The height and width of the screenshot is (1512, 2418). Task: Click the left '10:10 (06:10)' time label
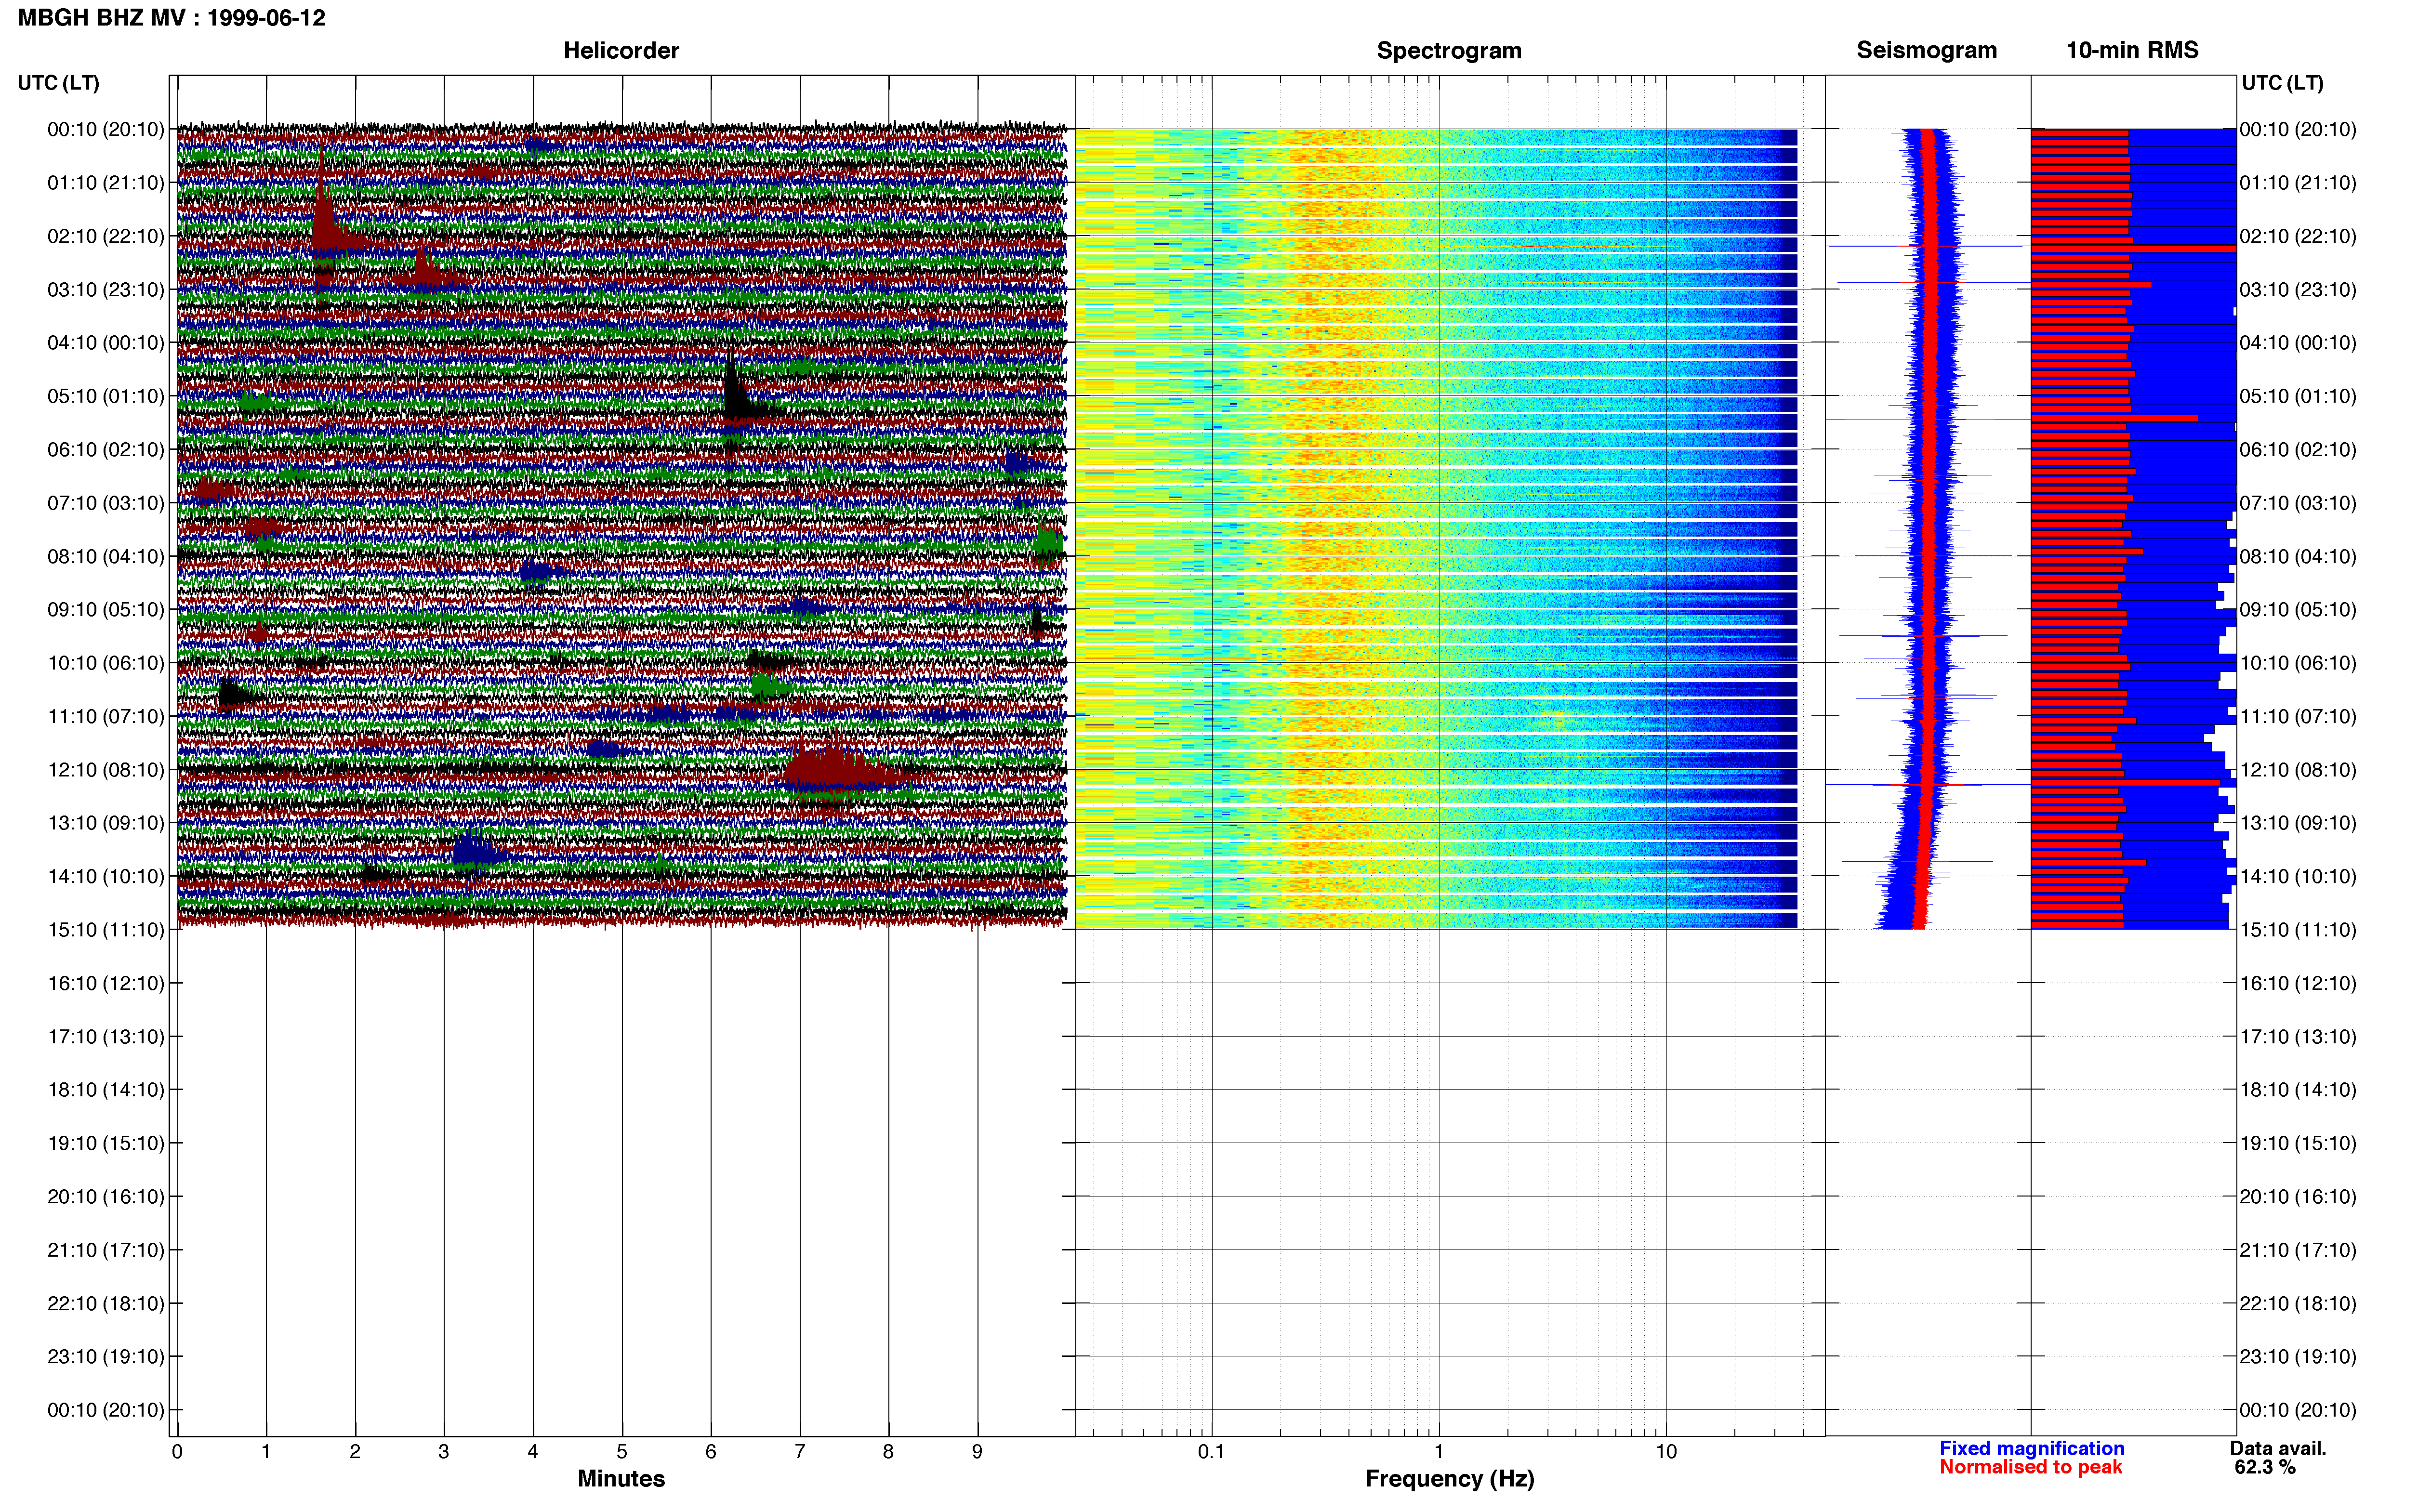(x=106, y=663)
